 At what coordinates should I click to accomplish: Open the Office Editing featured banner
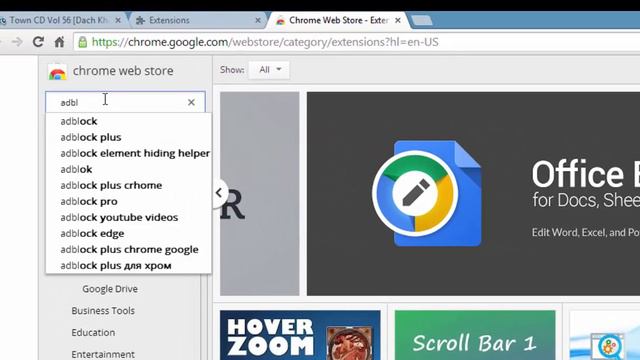(x=473, y=193)
